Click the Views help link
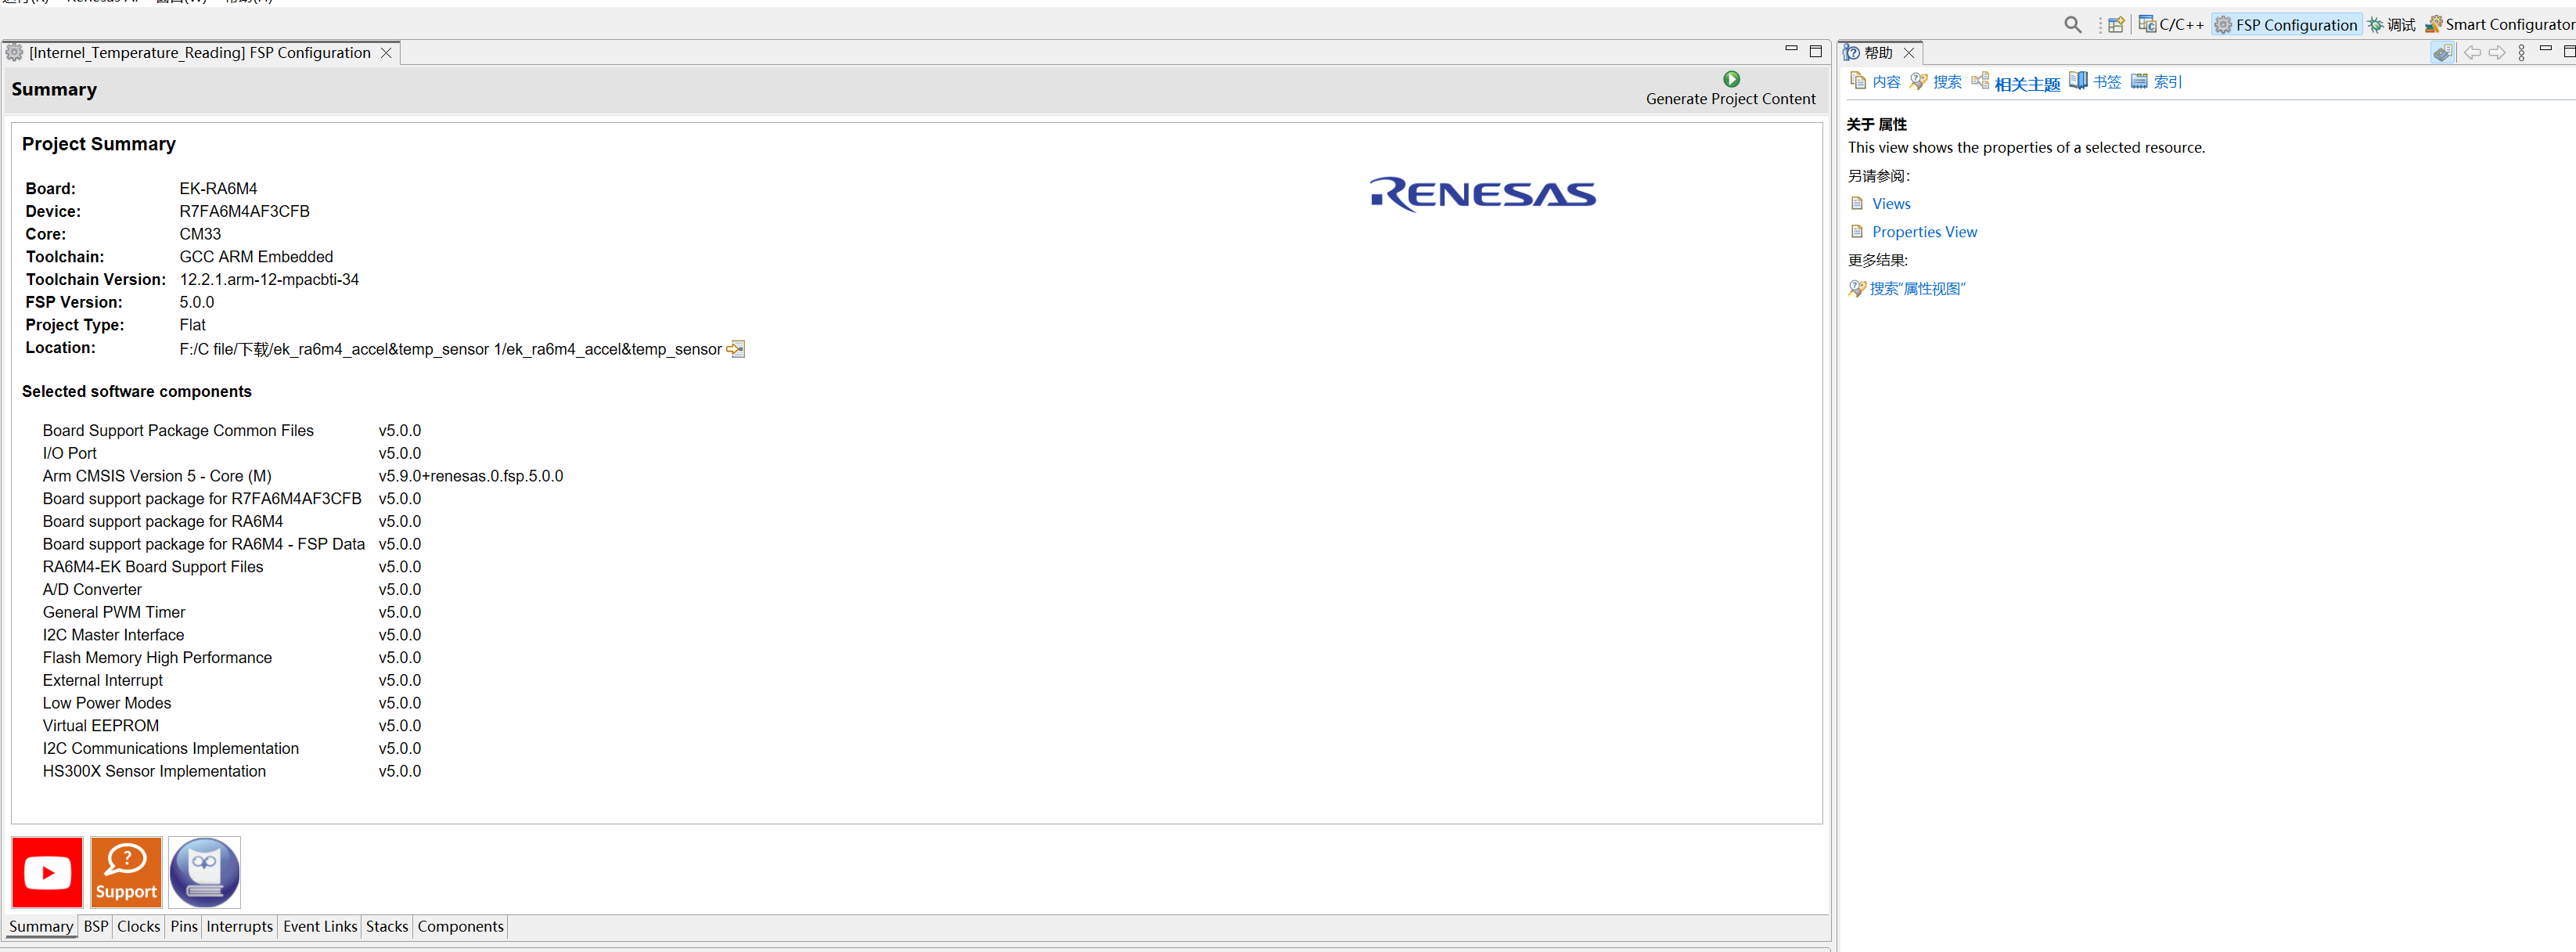2576x952 pixels. [x=1890, y=204]
